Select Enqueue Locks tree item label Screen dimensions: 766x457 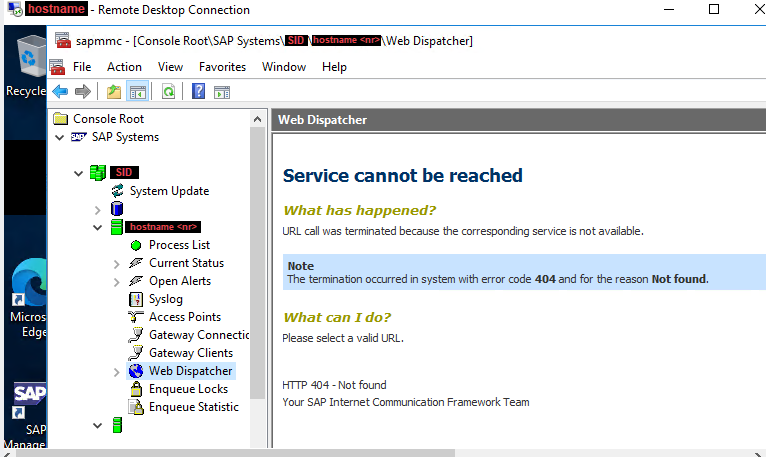(188, 389)
